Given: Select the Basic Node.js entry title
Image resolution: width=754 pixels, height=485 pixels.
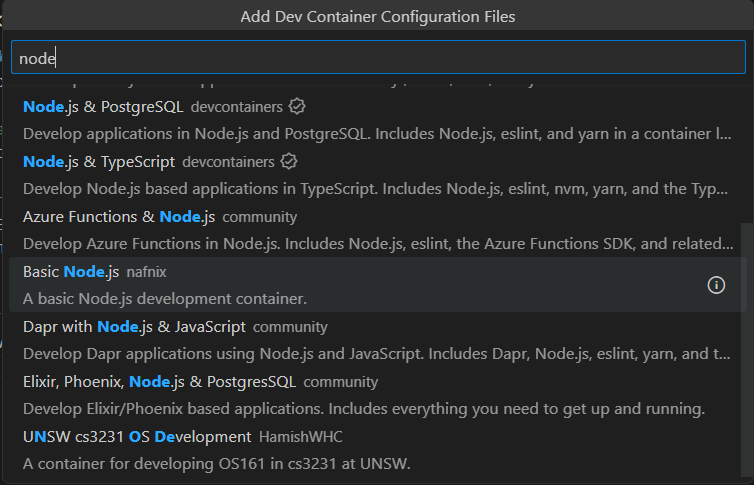Looking at the screenshot, I should coord(71,272).
